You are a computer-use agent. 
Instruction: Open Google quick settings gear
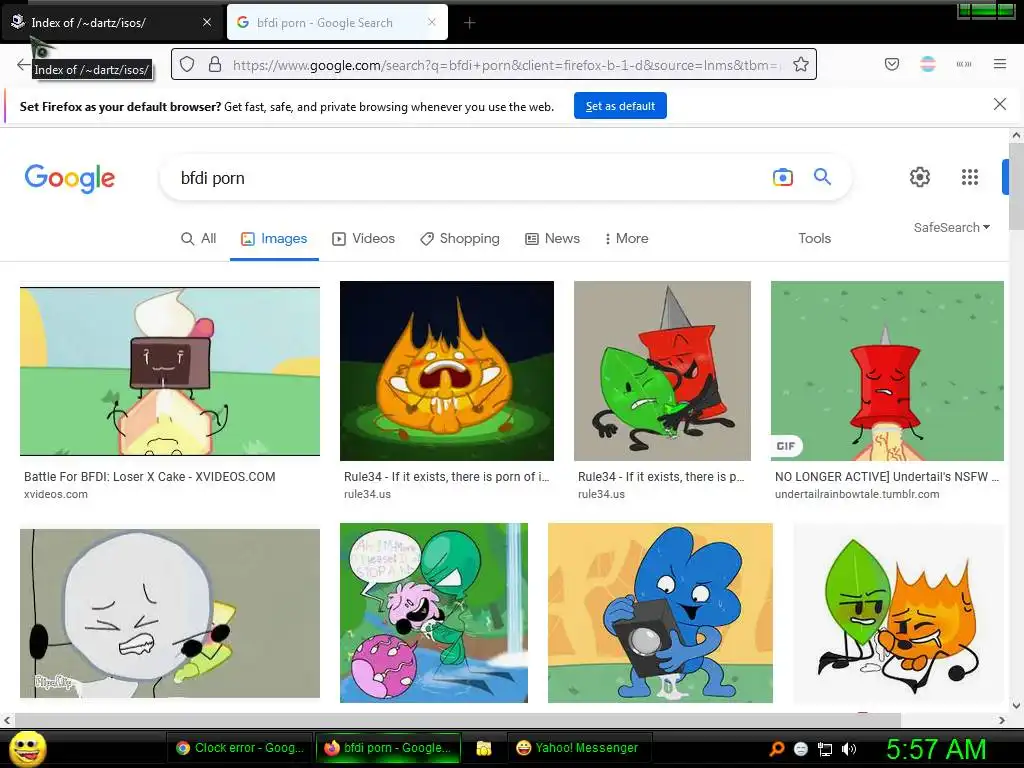click(920, 177)
